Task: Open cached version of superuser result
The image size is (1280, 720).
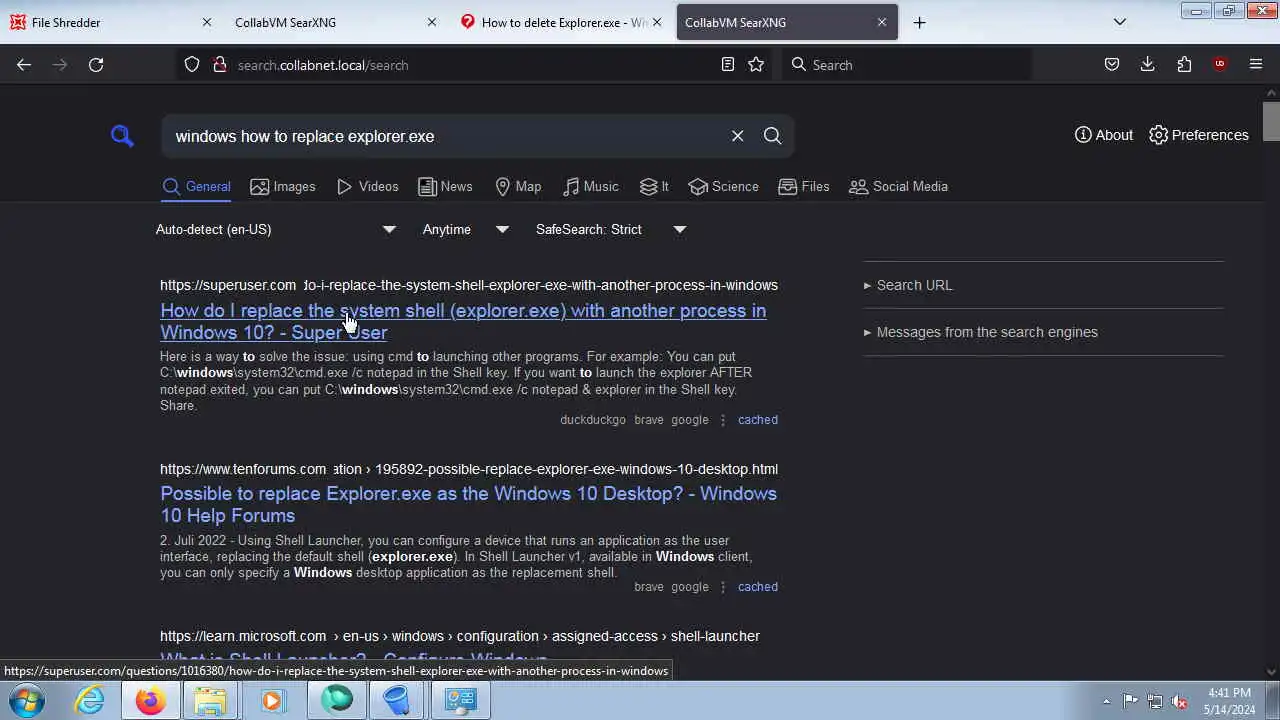Action: (x=757, y=420)
